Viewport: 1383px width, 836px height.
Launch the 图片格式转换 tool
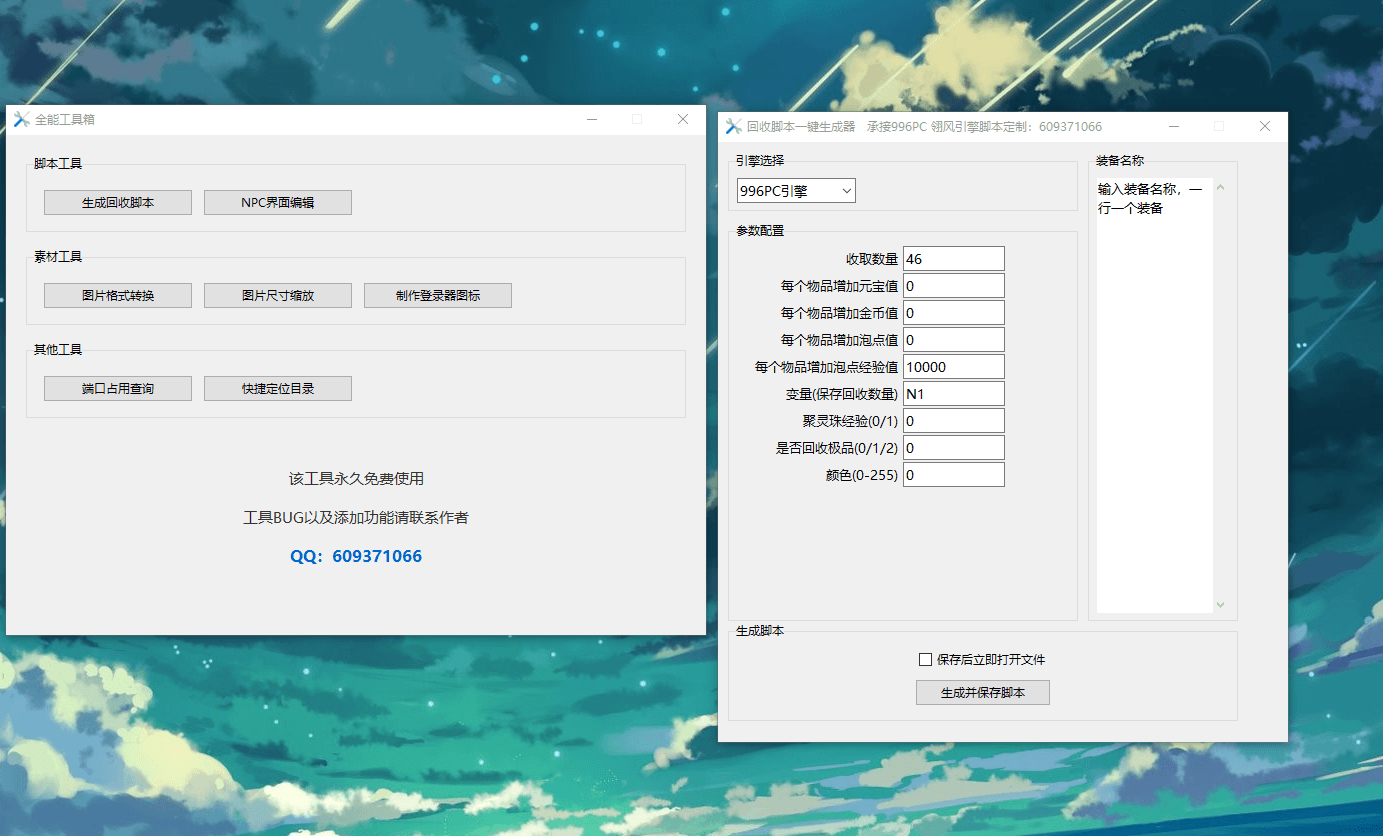[118, 295]
